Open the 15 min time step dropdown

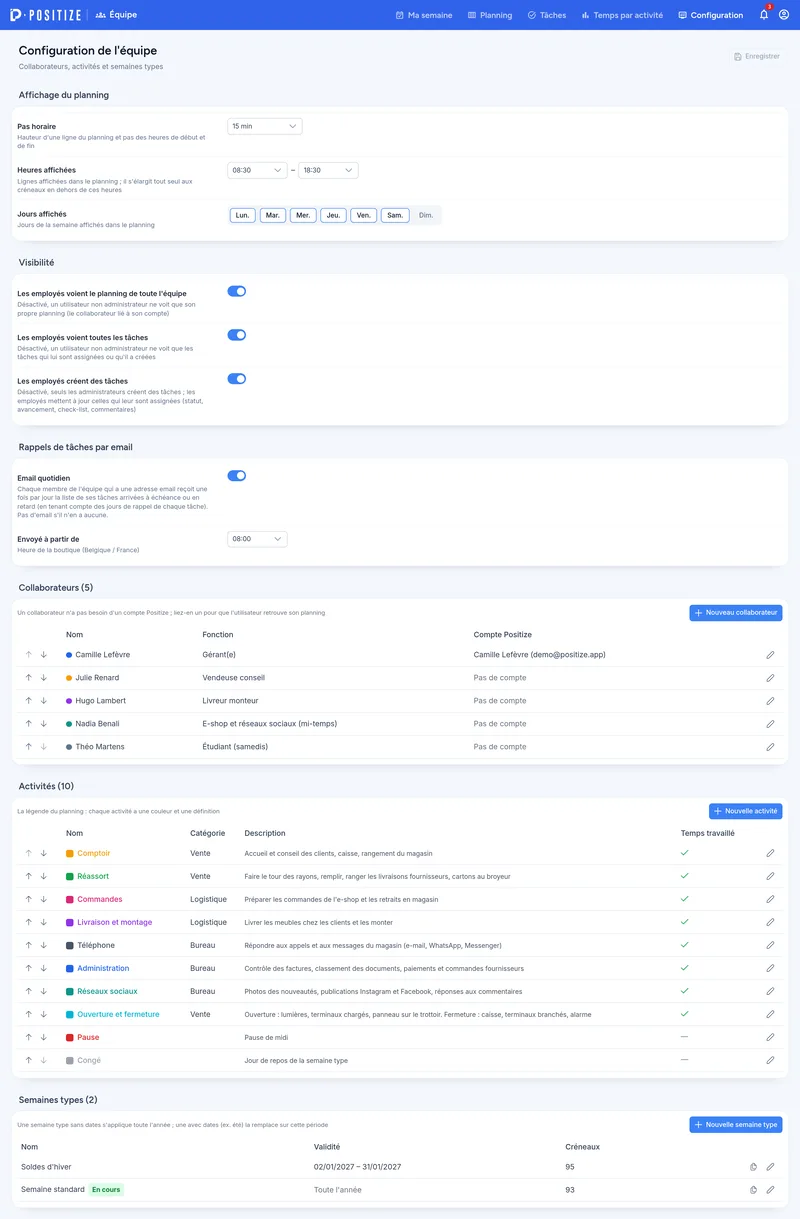[x=265, y=126]
